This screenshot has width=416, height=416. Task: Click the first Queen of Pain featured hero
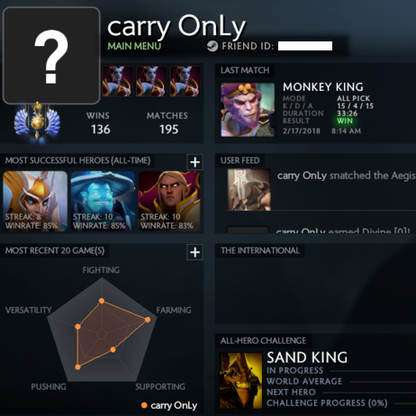[117, 81]
